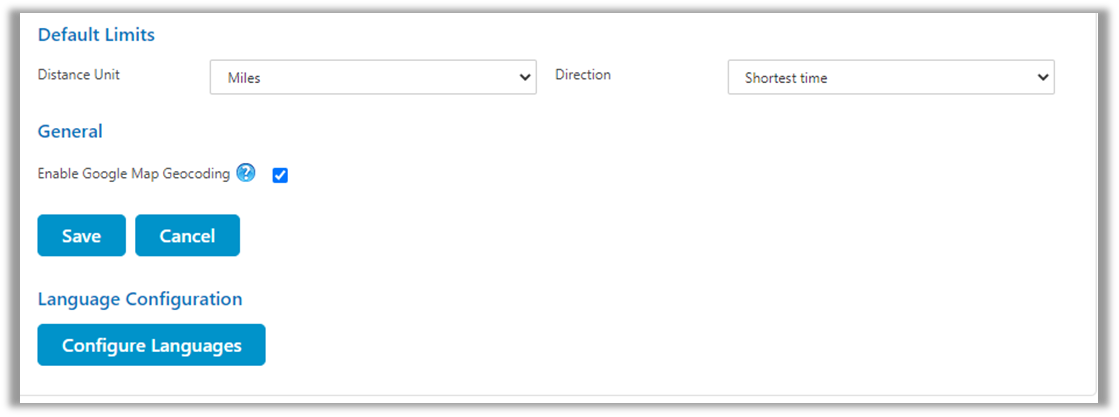Open Configure Languages
1119x417 pixels.
click(151, 345)
